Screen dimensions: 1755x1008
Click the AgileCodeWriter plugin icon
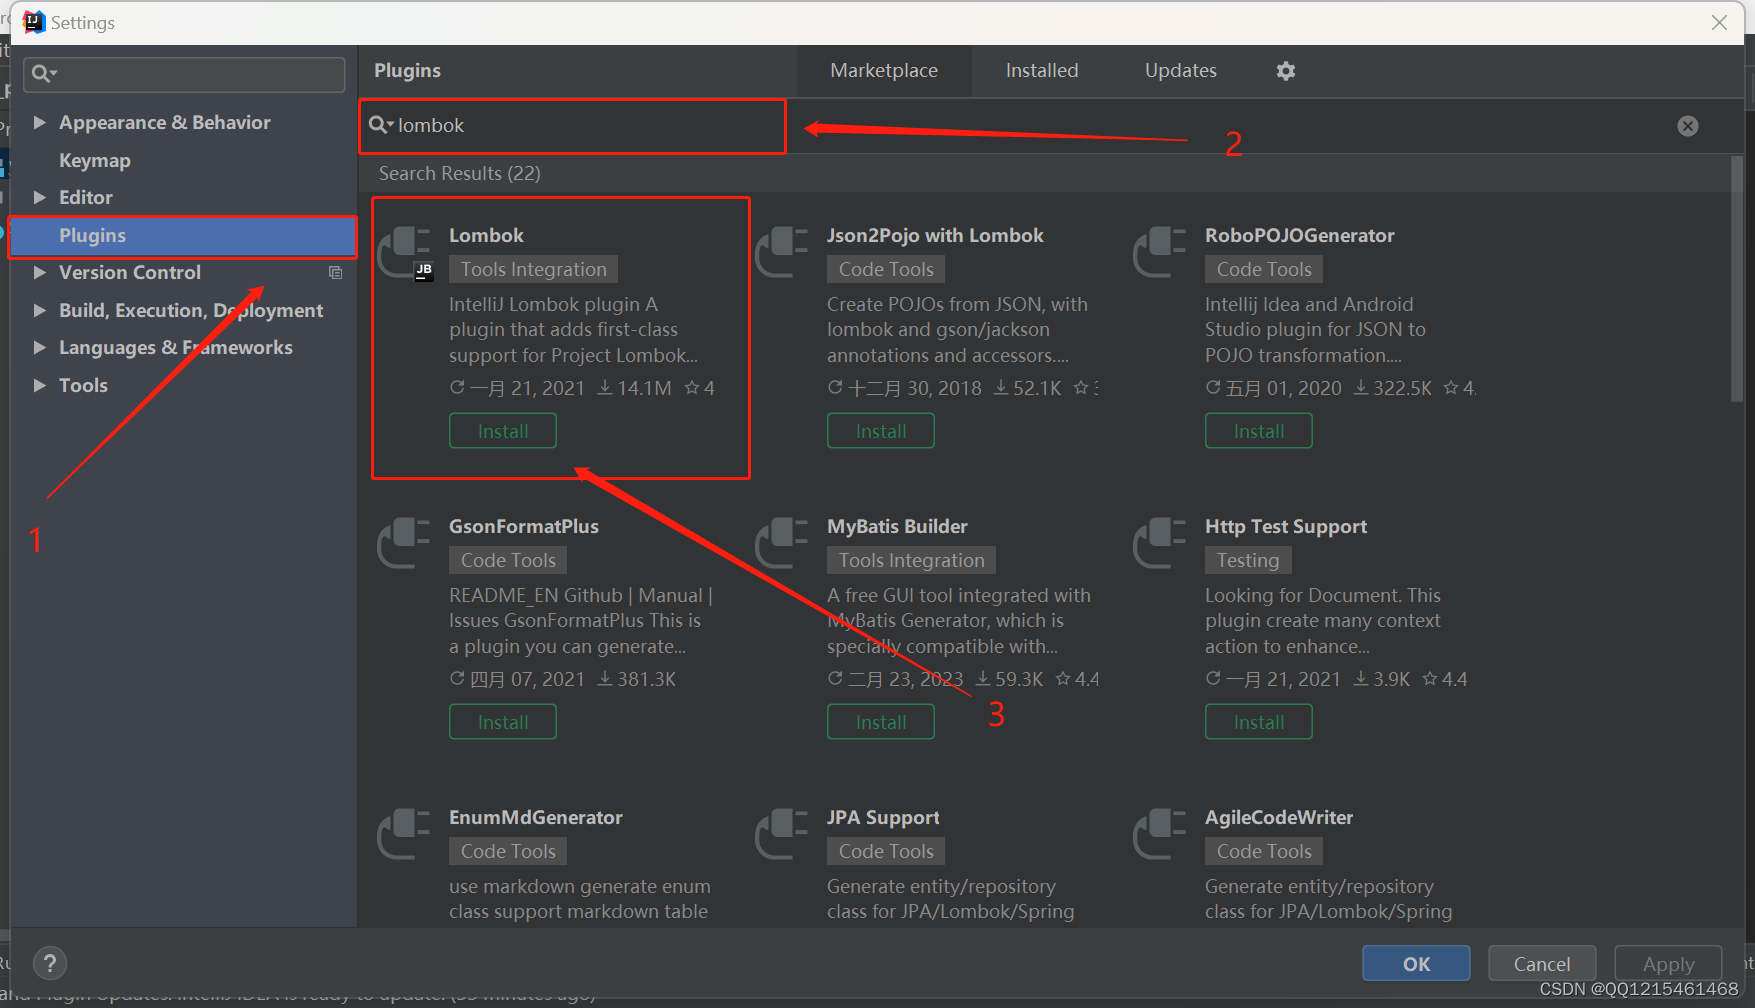point(1160,834)
